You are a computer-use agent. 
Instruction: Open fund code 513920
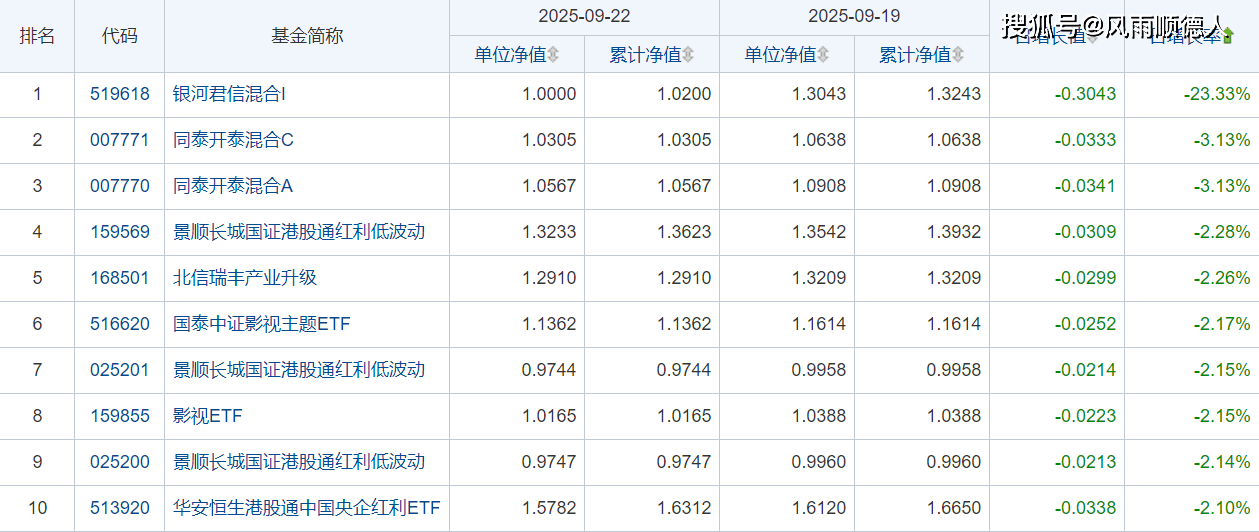coord(119,508)
